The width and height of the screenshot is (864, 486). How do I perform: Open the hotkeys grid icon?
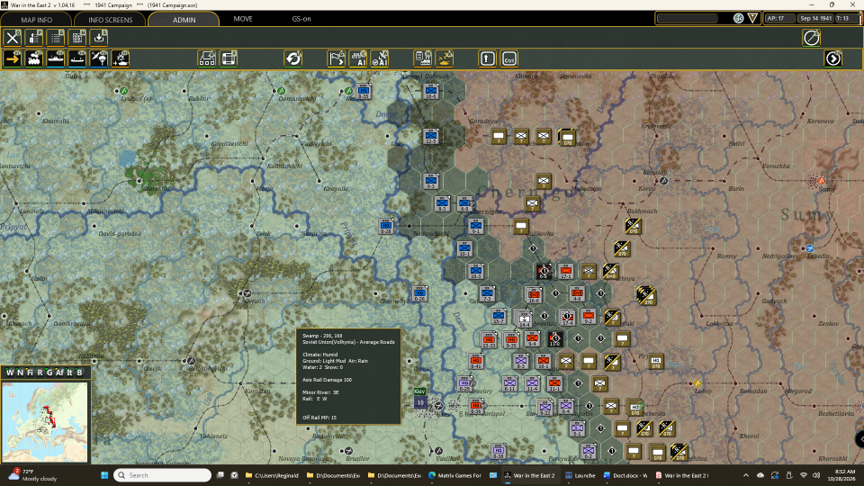(x=77, y=37)
